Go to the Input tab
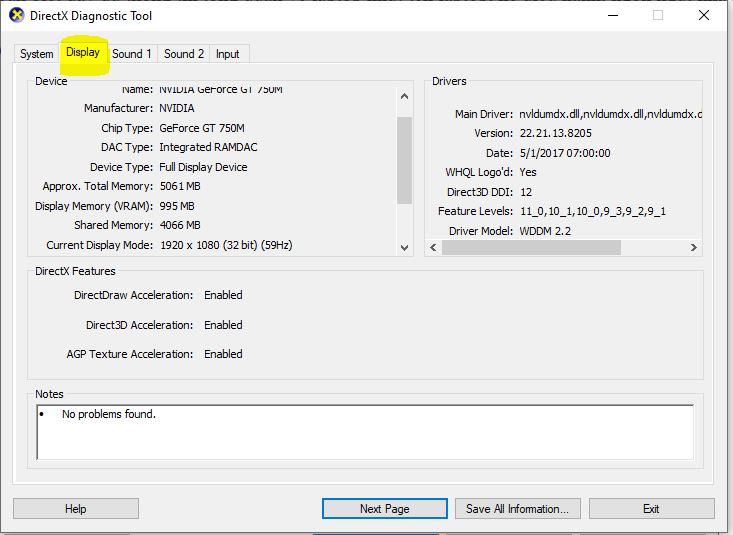Screen dimensions: 733x535 (x=228, y=54)
